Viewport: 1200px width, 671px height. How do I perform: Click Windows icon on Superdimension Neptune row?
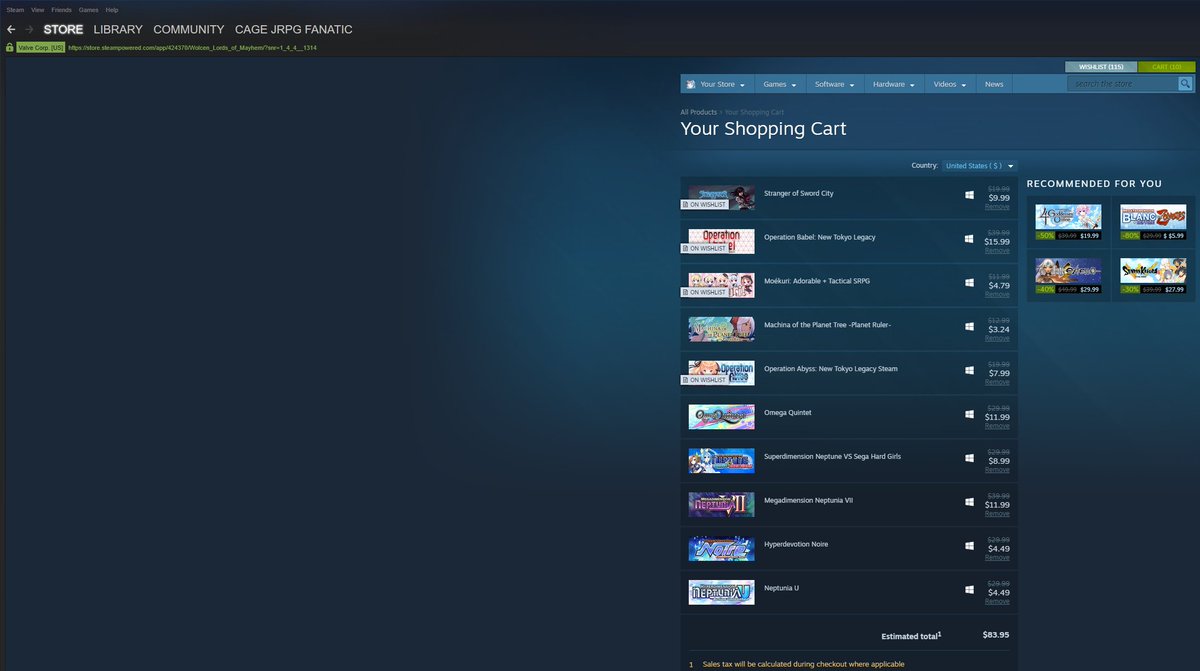click(x=969, y=458)
